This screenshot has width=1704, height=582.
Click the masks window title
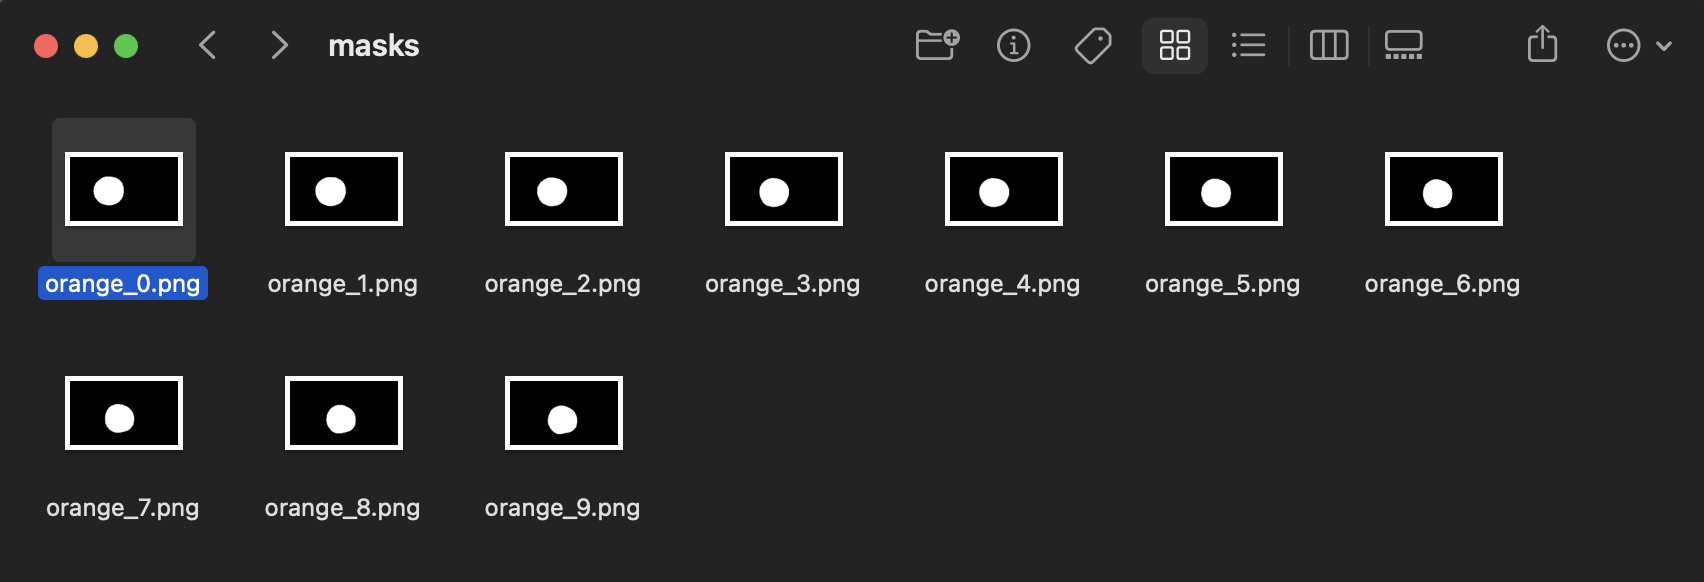[374, 46]
